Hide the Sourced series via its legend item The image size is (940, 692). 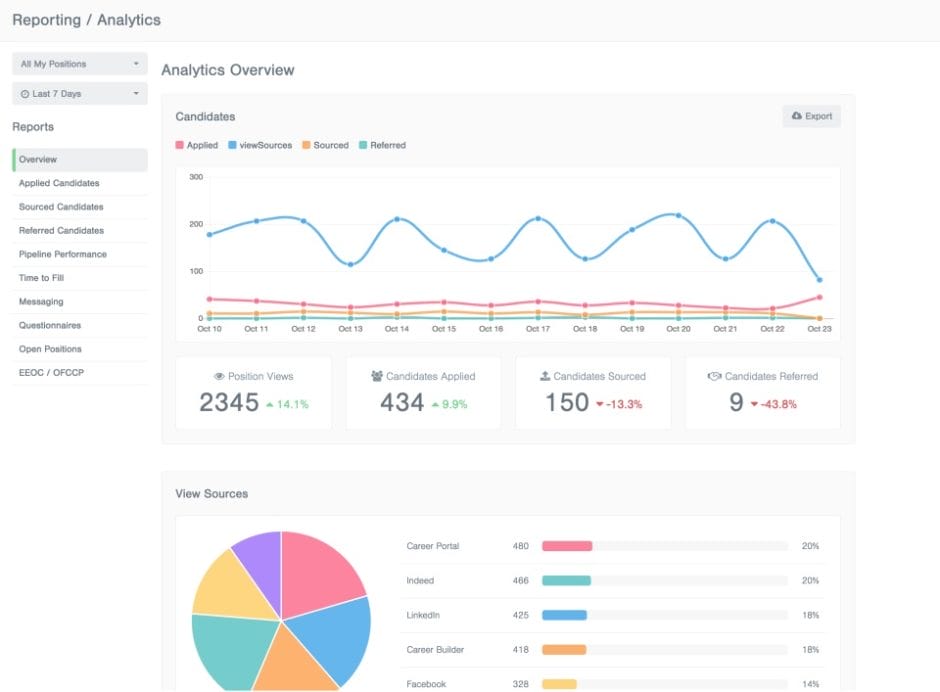[x=326, y=145]
